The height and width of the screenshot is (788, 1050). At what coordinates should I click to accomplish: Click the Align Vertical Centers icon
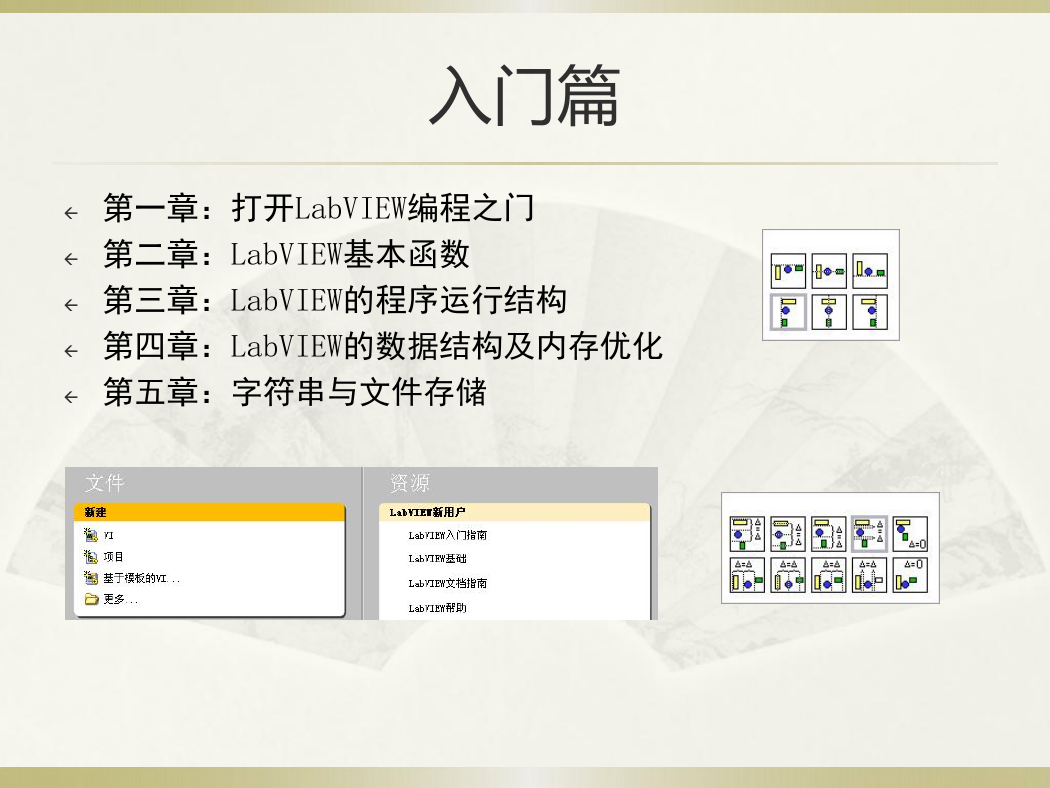pos(829,271)
